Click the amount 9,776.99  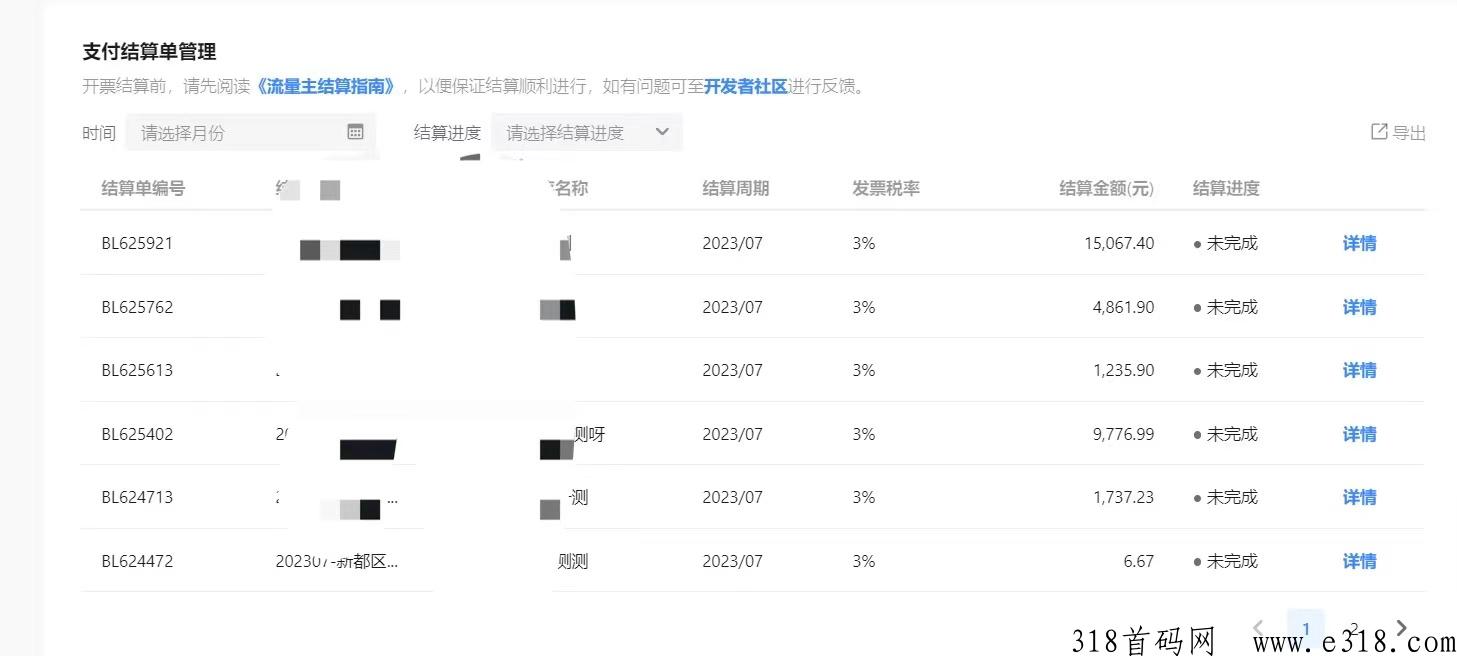(x=1123, y=434)
